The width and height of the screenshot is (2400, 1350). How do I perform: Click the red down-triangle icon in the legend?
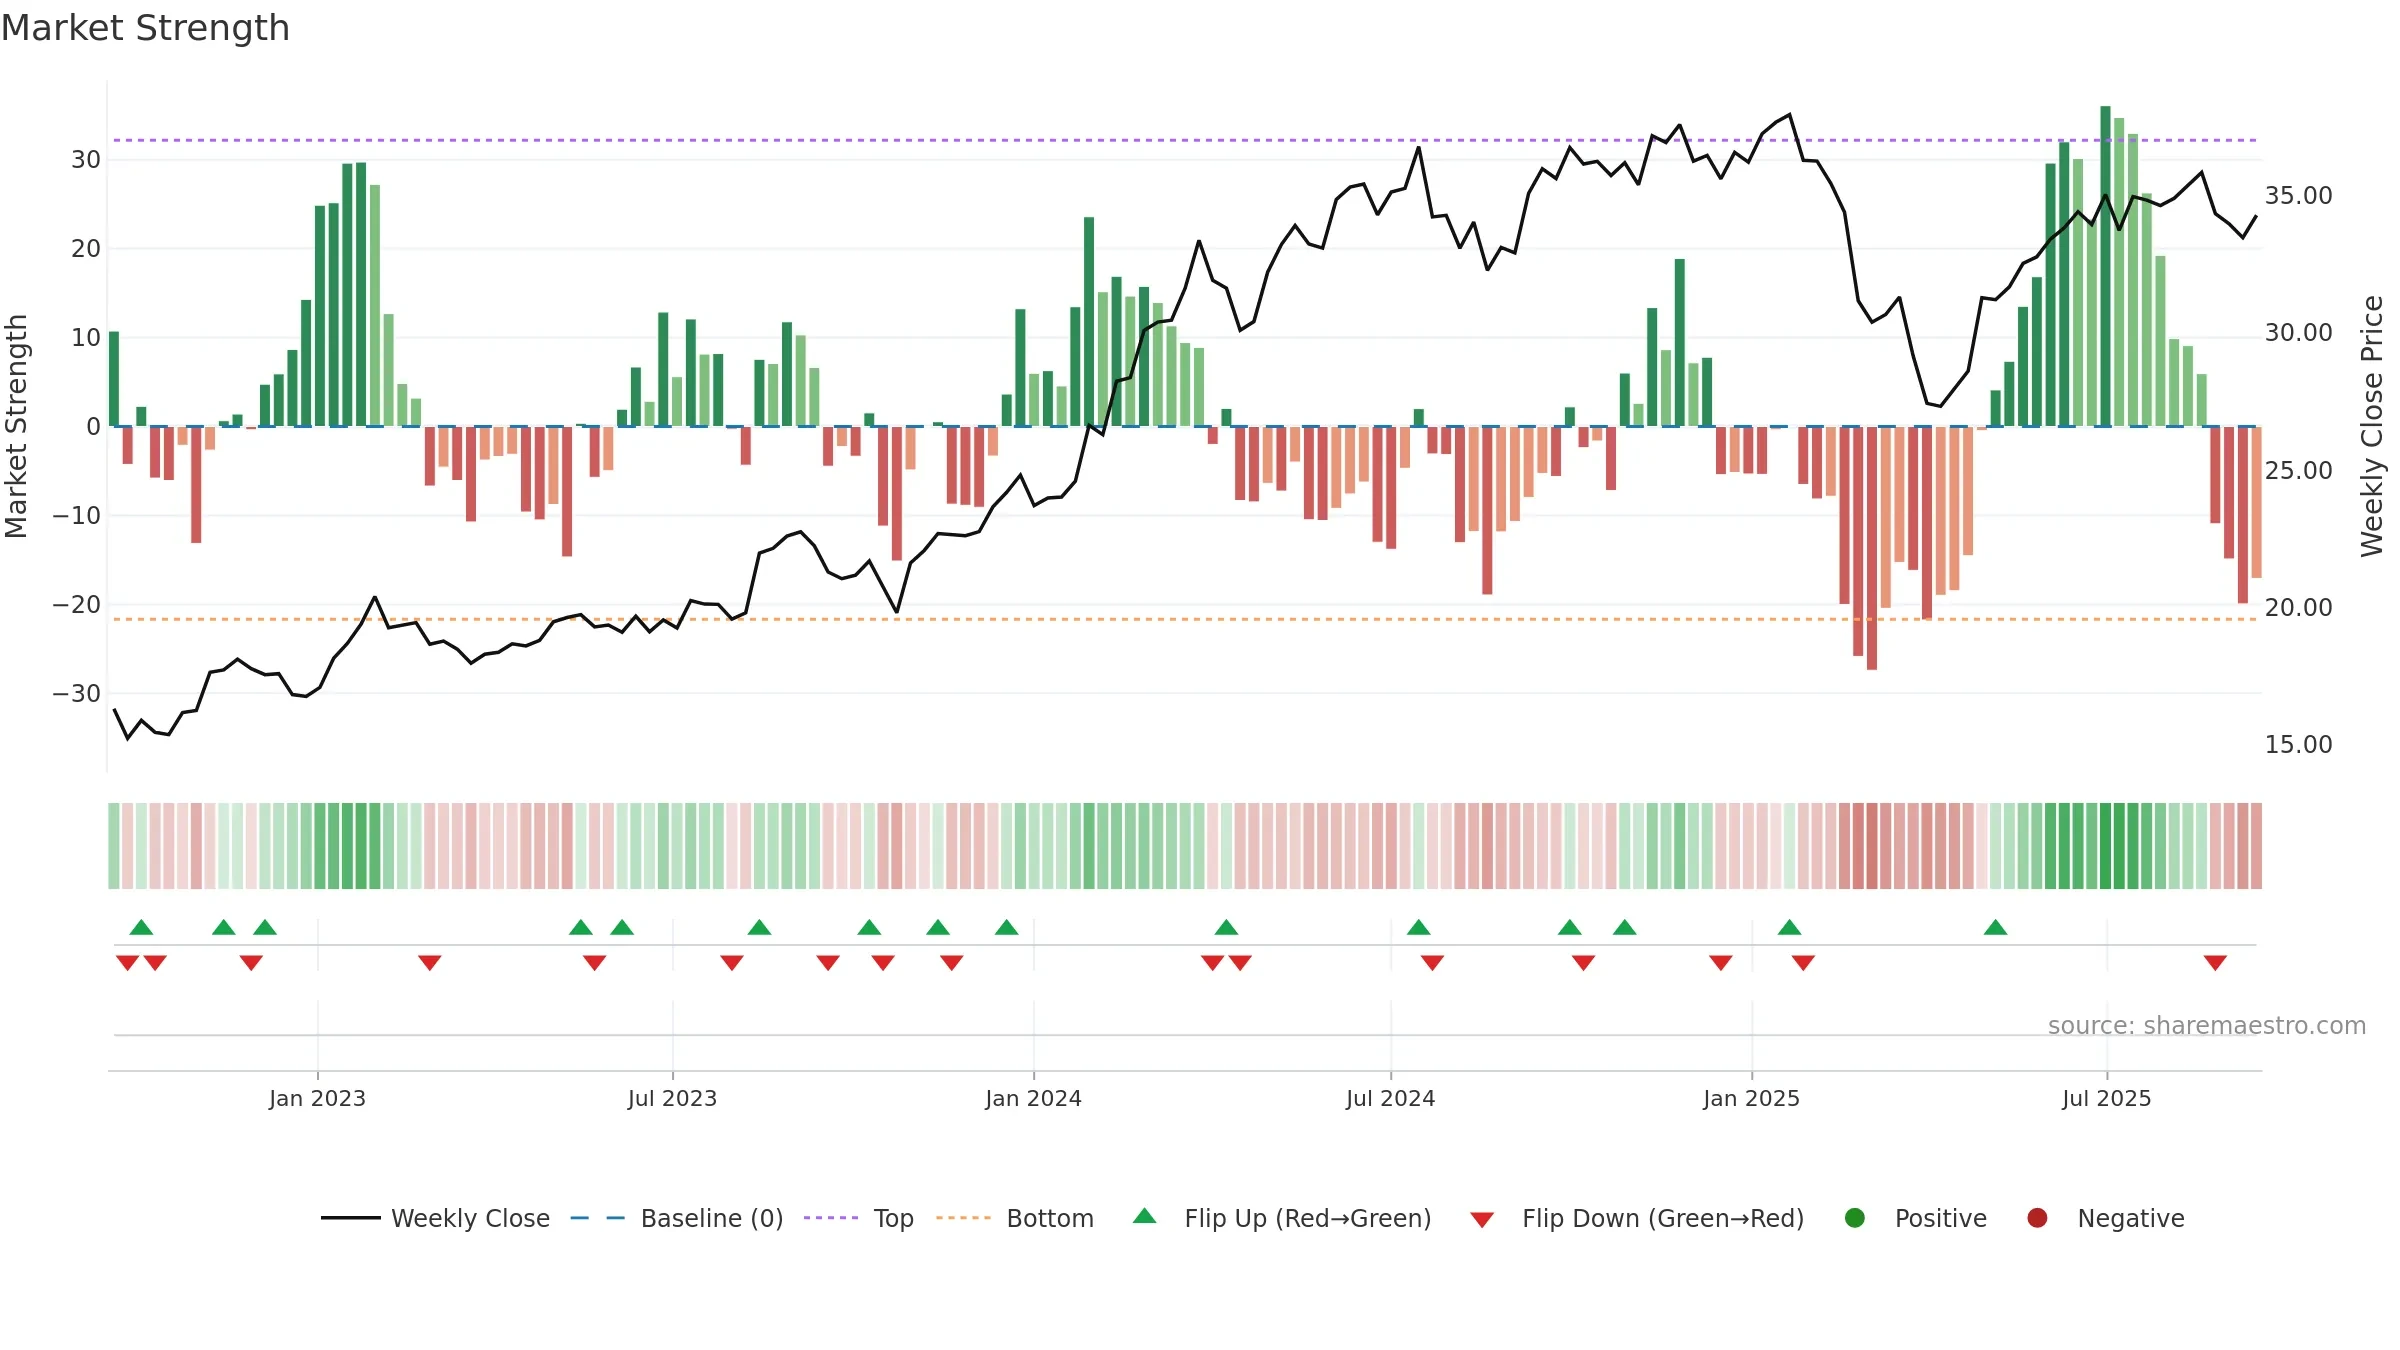1482,1220
